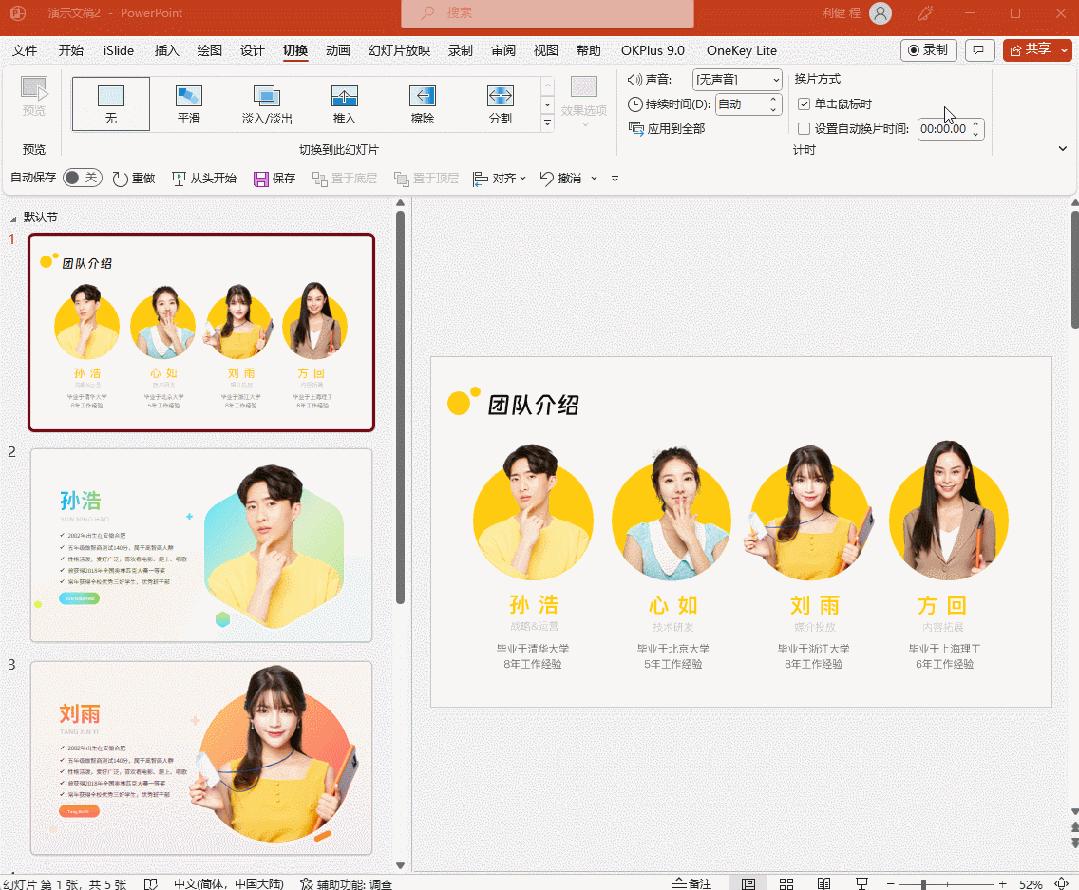Enable 设置自动换片时间 checkbox

pyautogui.click(x=804, y=128)
